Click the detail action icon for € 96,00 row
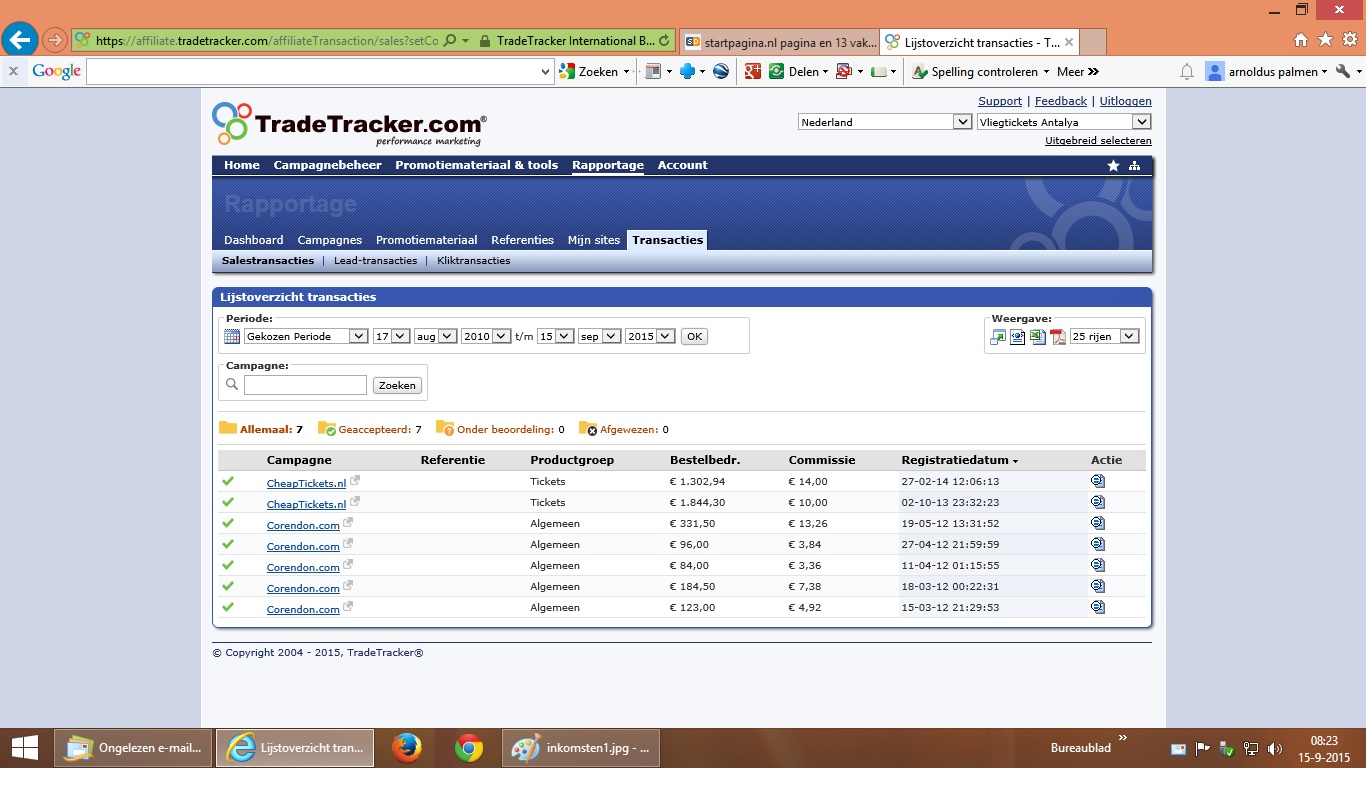The image size is (1366, 800). point(1098,544)
